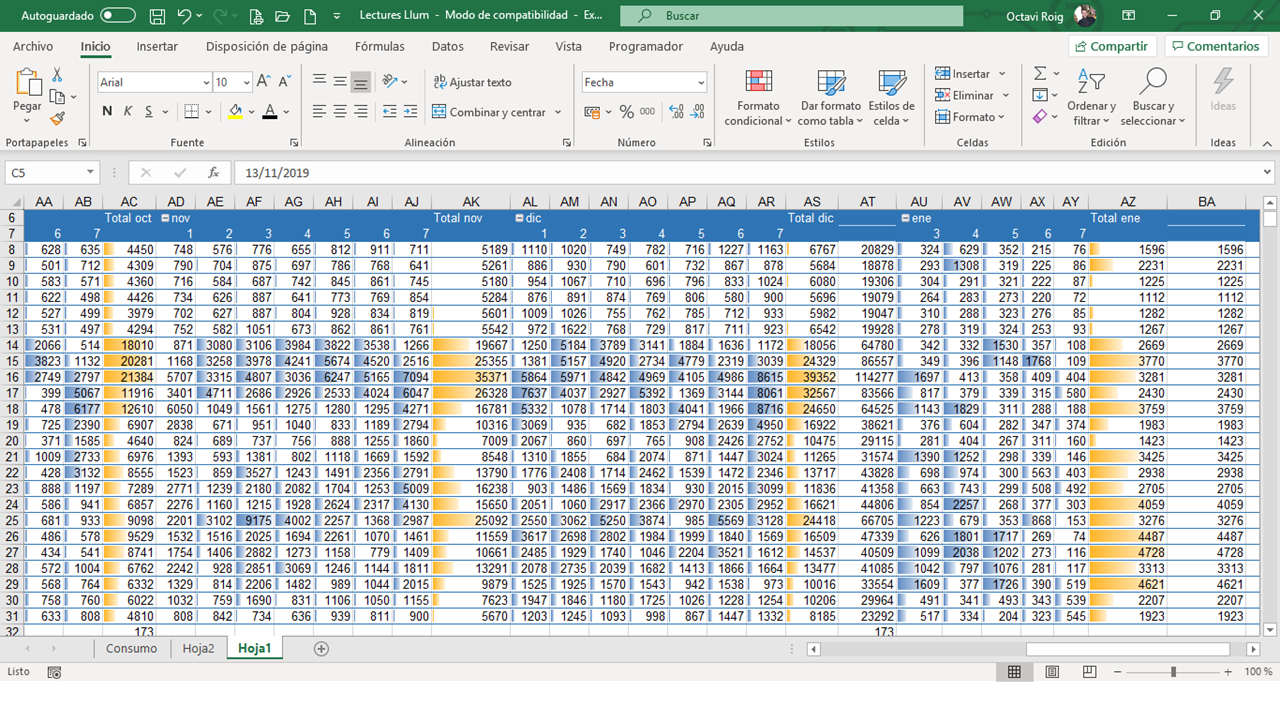Open the Archivo tab
Image resolution: width=1280 pixels, height=720 pixels.
coord(33,46)
